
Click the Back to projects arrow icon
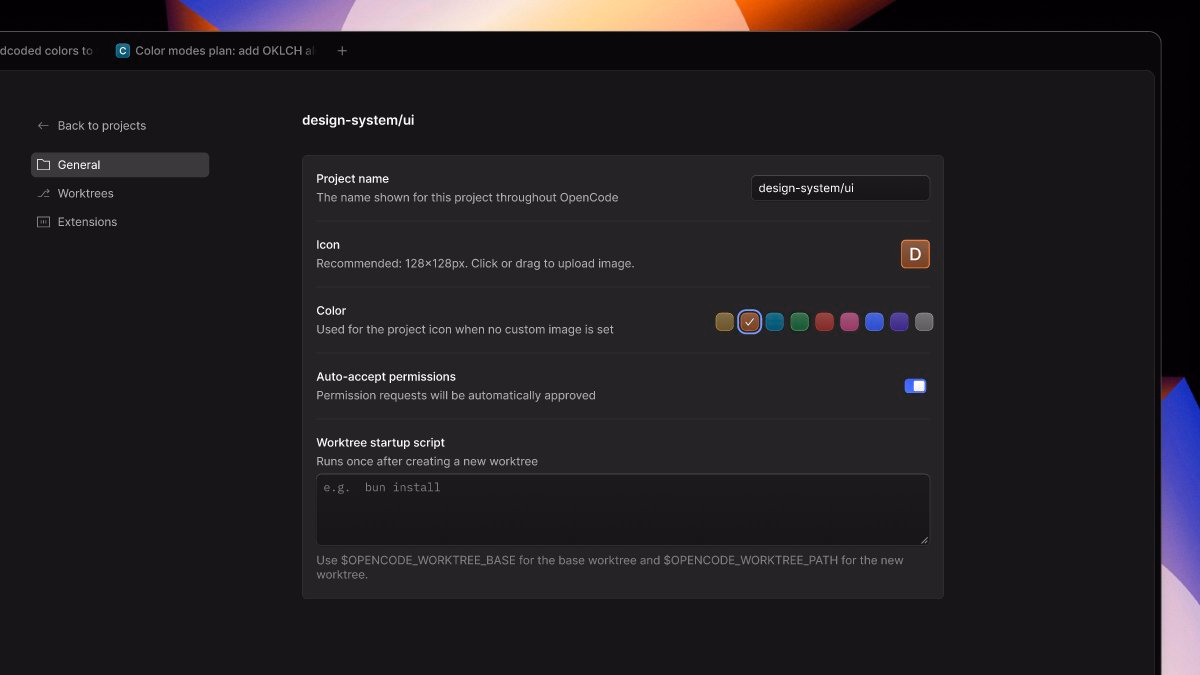pyautogui.click(x=43, y=126)
